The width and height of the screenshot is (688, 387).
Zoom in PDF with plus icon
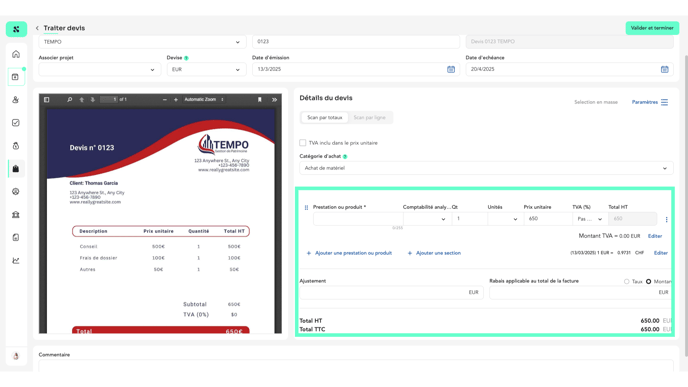pyautogui.click(x=176, y=100)
